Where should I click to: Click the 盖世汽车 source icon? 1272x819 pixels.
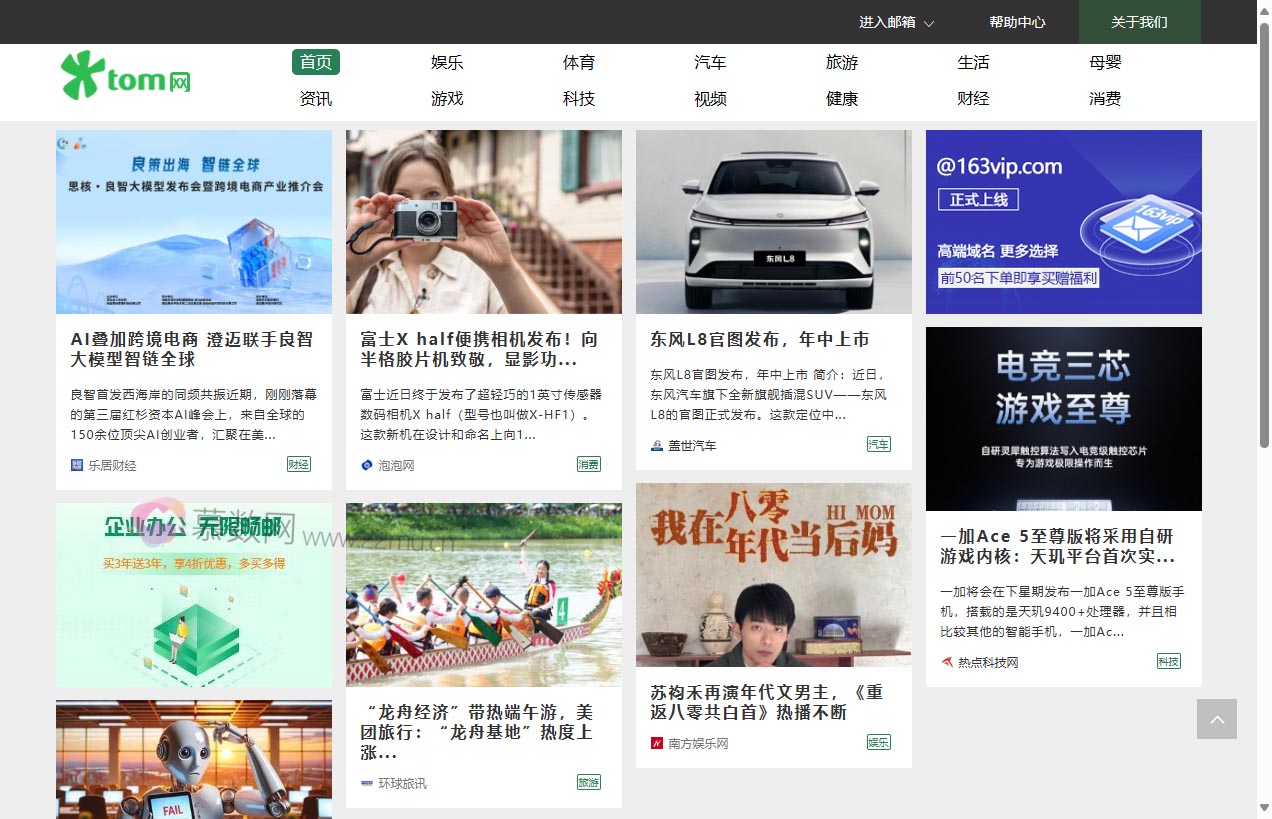(657, 445)
